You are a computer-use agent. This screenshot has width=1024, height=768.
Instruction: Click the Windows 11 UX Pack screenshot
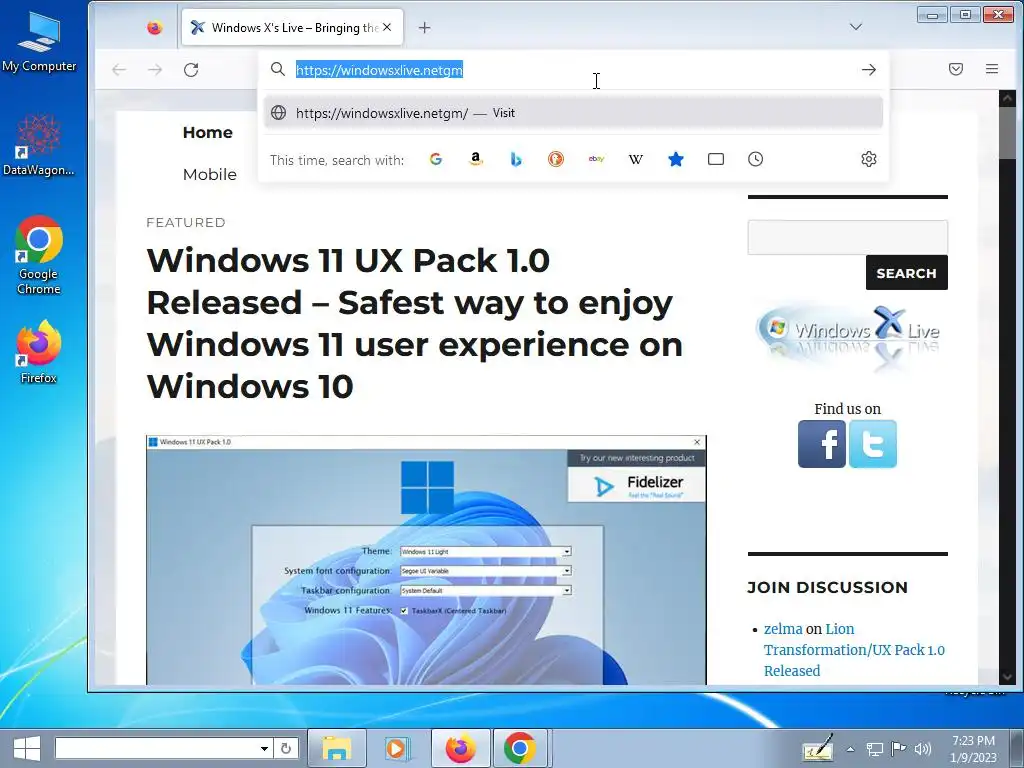(426, 560)
